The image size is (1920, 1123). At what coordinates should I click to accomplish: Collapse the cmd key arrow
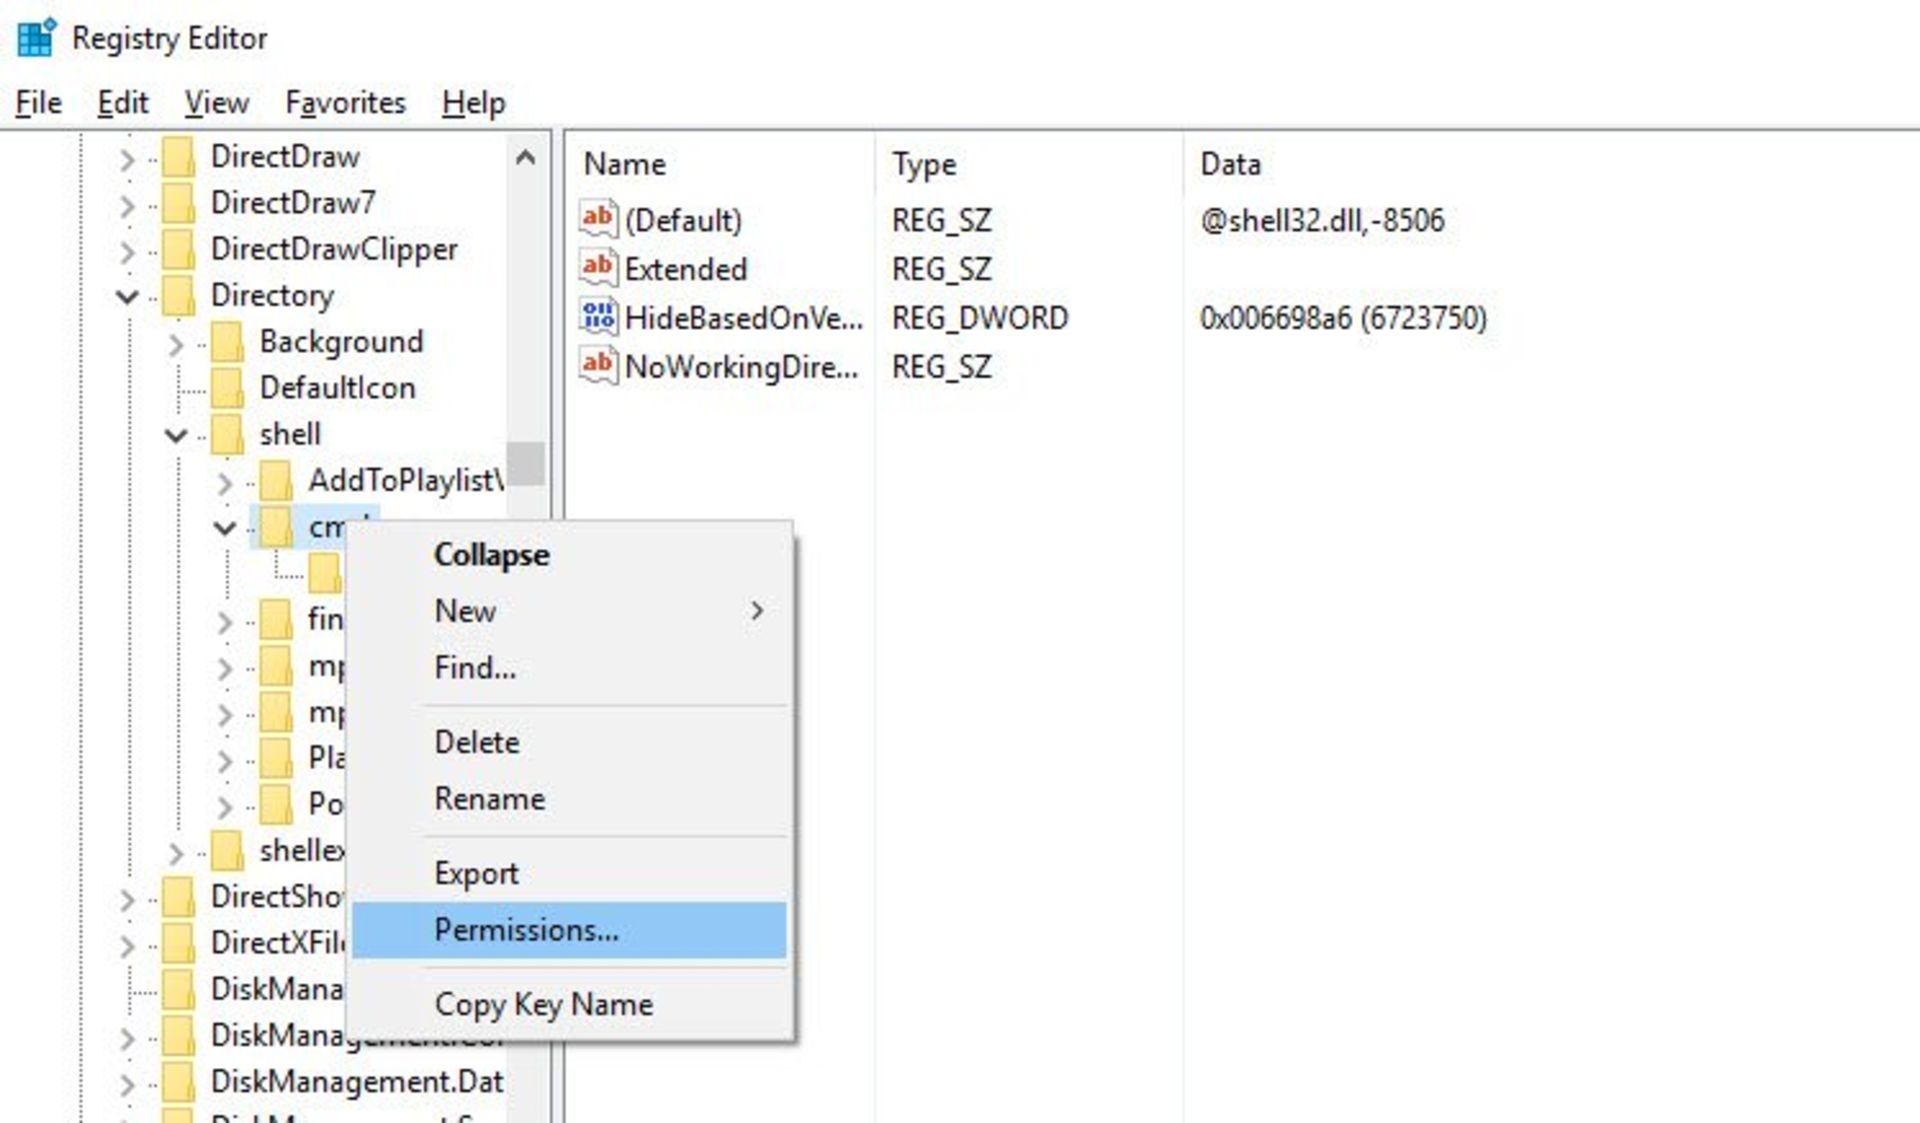tap(225, 527)
